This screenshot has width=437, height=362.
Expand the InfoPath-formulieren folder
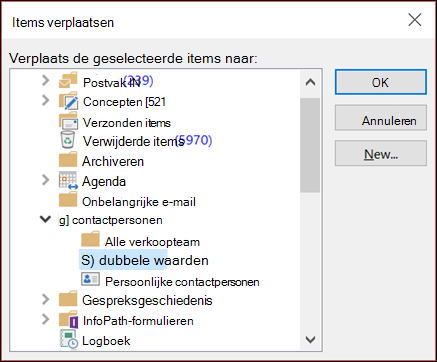pos(46,319)
